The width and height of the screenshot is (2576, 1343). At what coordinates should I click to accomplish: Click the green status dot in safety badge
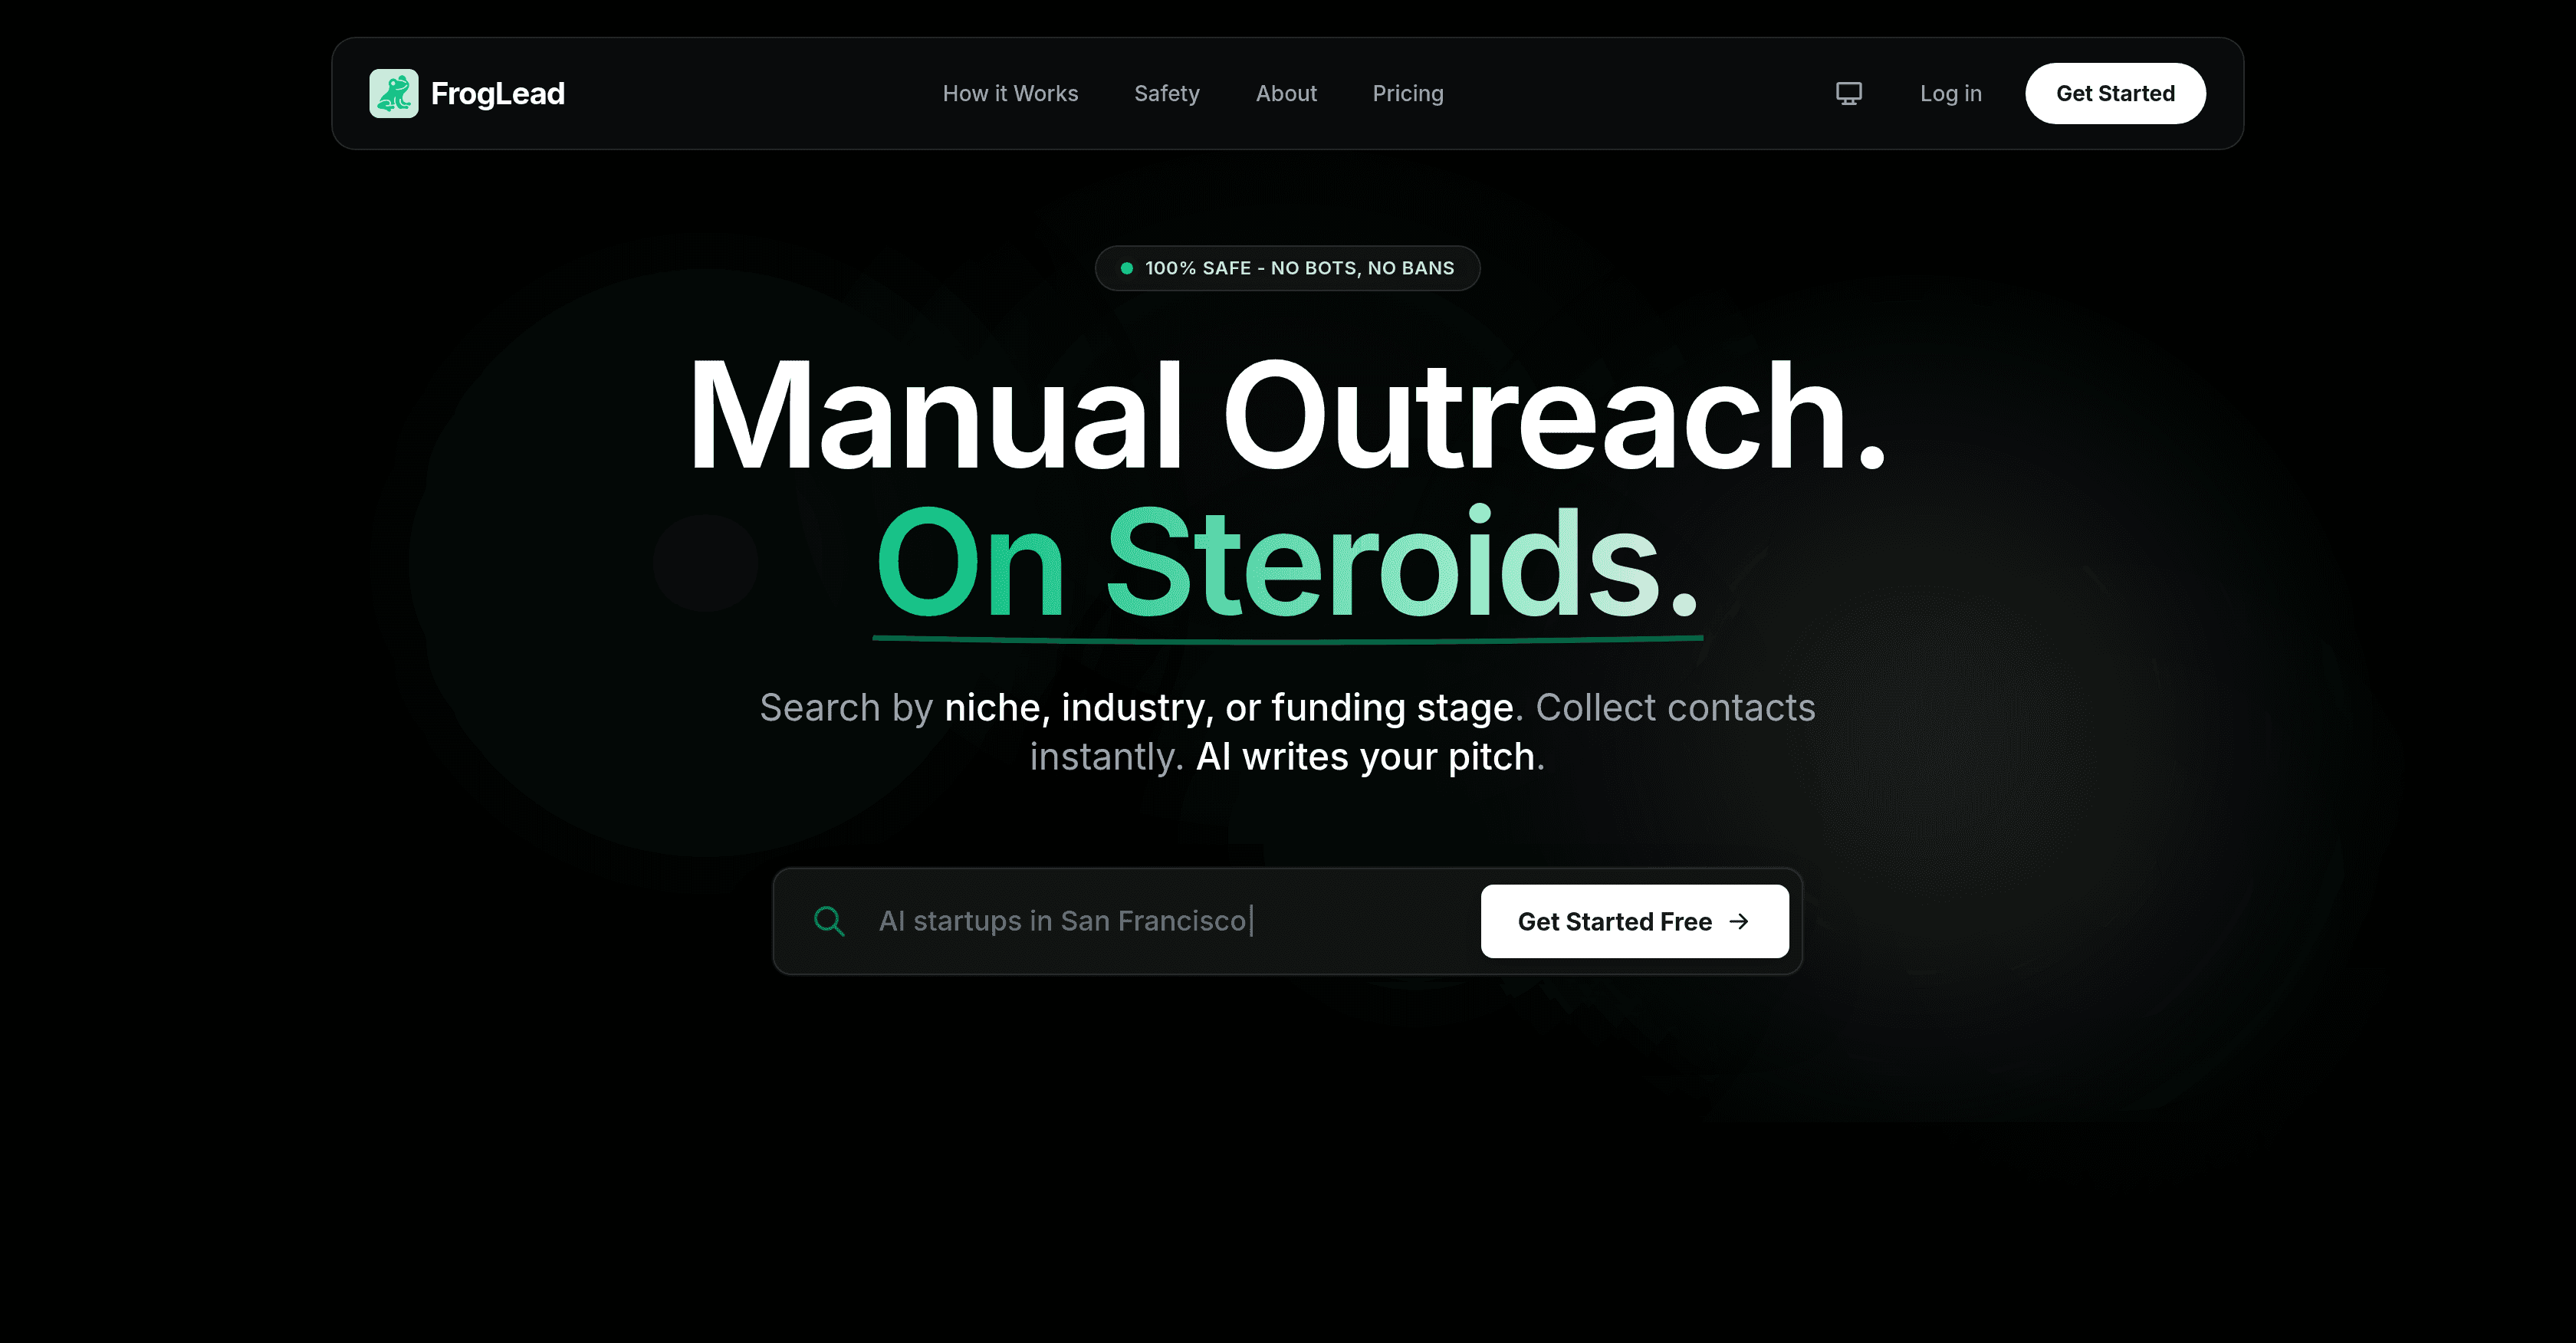pos(1126,267)
